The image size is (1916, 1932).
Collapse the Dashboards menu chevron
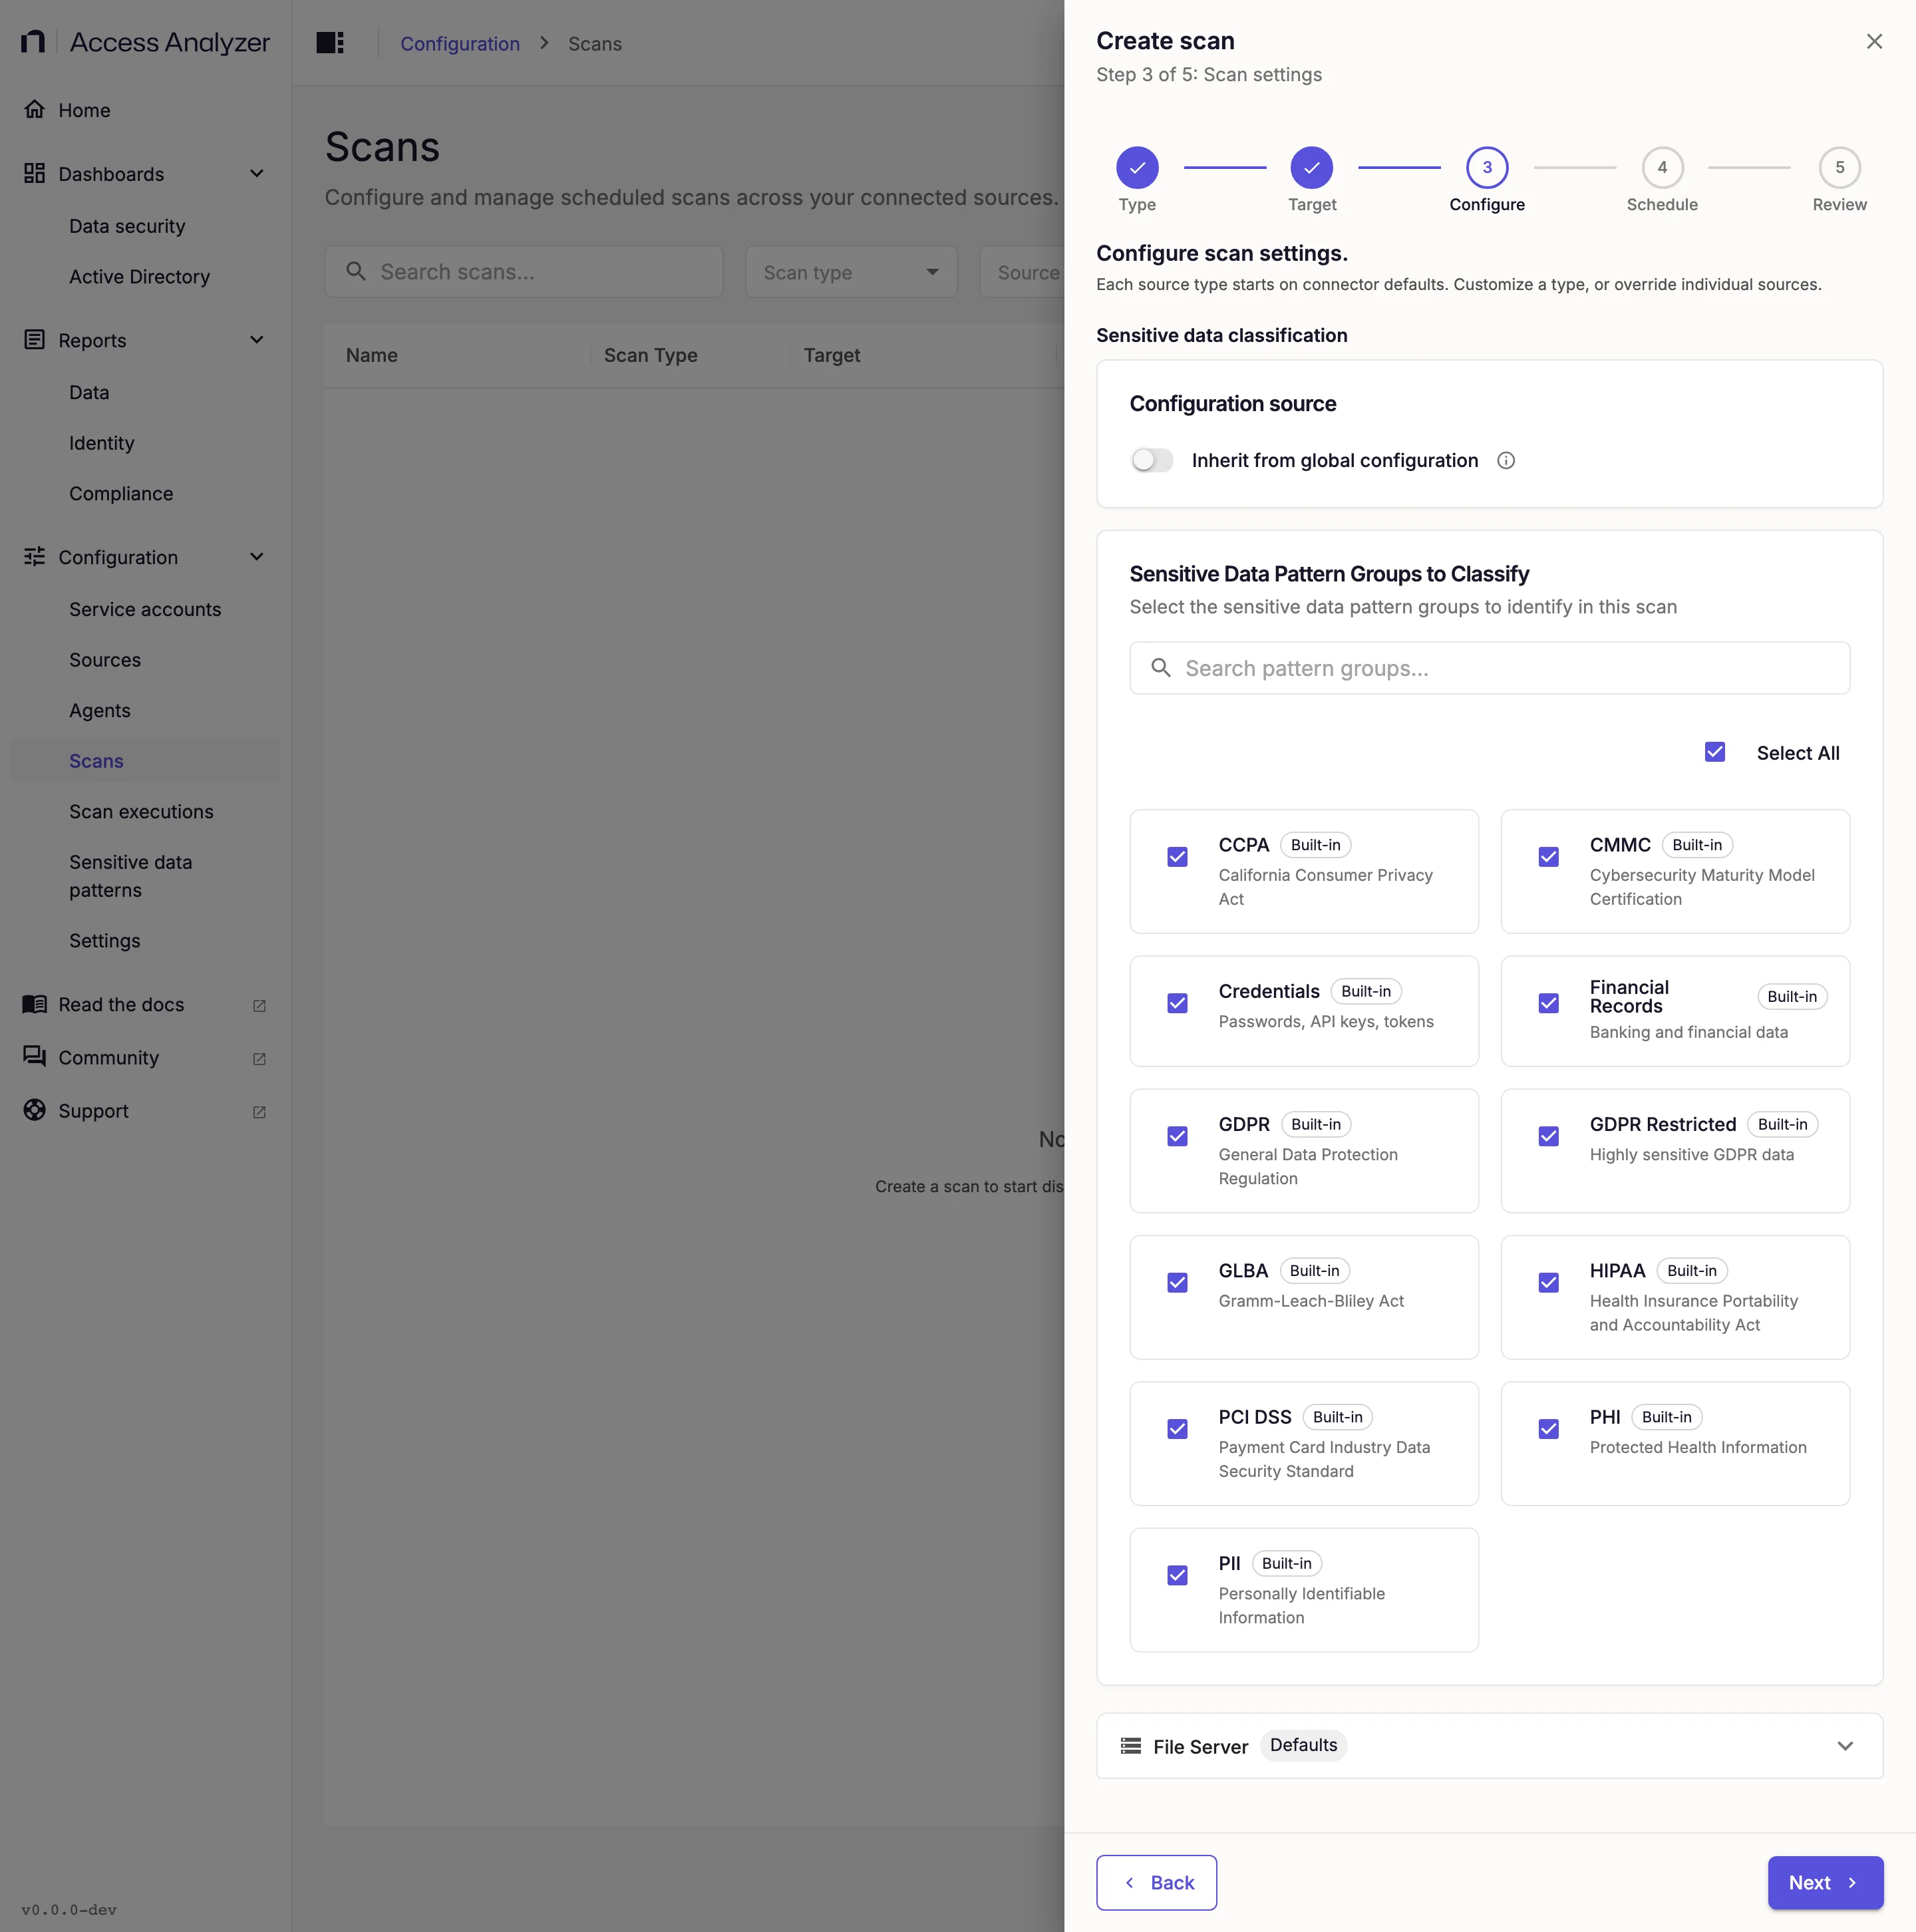[x=257, y=173]
